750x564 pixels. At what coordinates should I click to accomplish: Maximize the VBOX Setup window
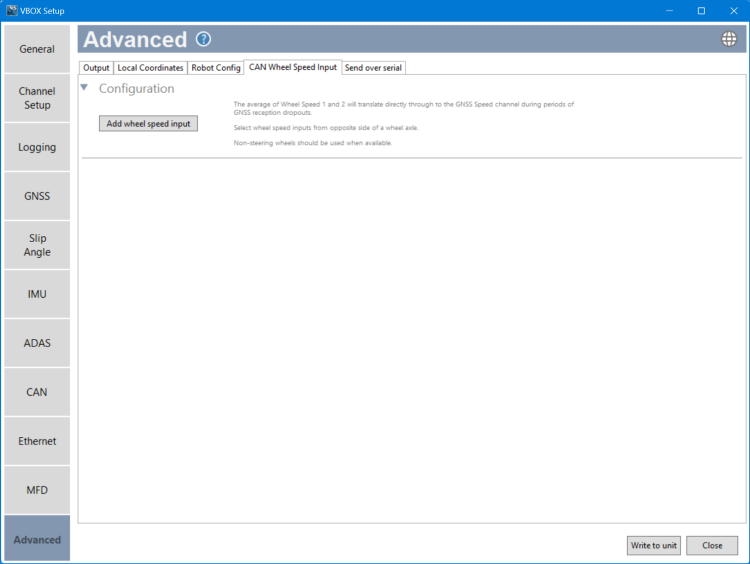pyautogui.click(x=701, y=11)
